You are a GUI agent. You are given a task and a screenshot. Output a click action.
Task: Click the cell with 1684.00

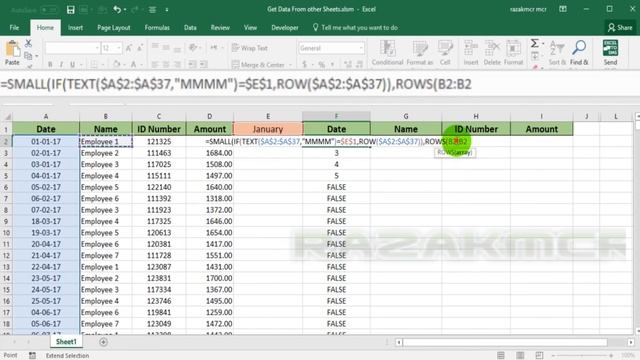coord(210,153)
